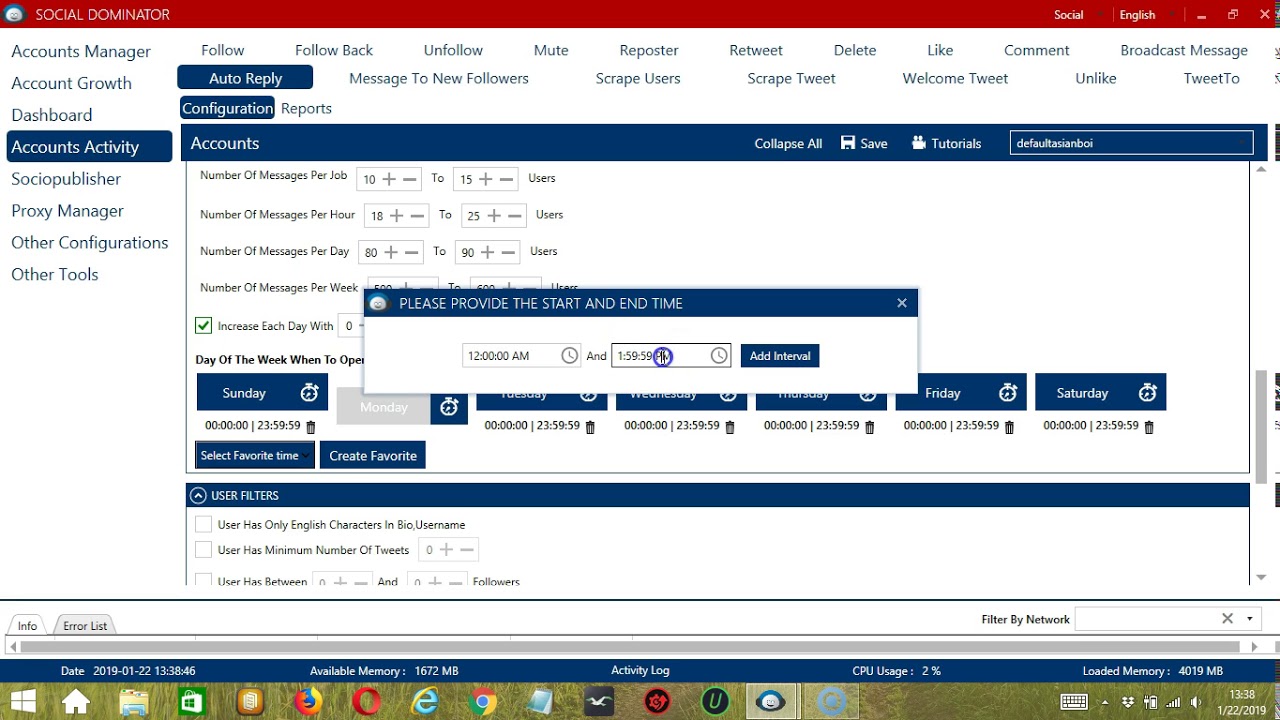Open File Explorer from taskbar
The image size is (1280, 720).
(133, 702)
